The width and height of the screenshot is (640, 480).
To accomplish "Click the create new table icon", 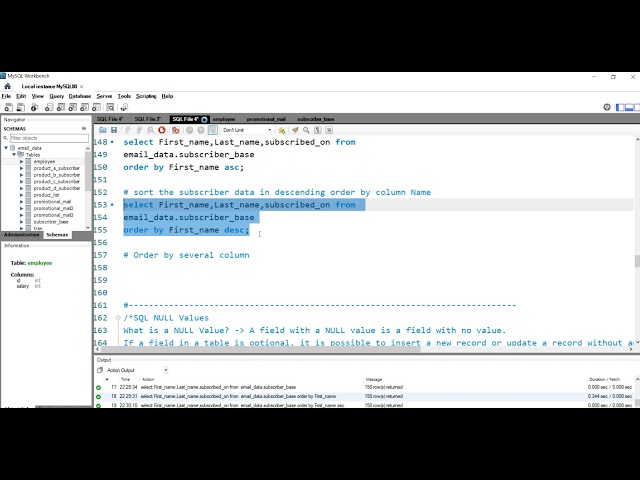I will 61,107.
